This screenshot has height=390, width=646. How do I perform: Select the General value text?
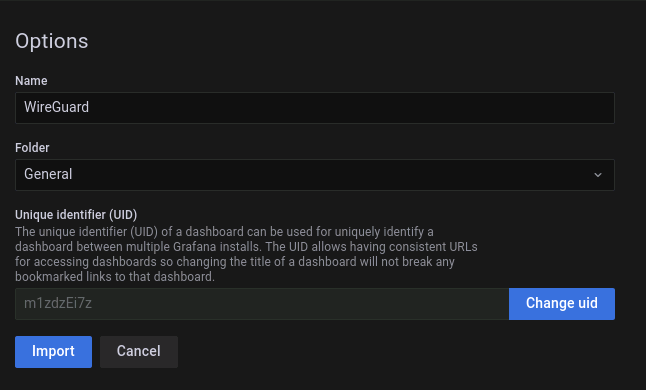point(48,174)
